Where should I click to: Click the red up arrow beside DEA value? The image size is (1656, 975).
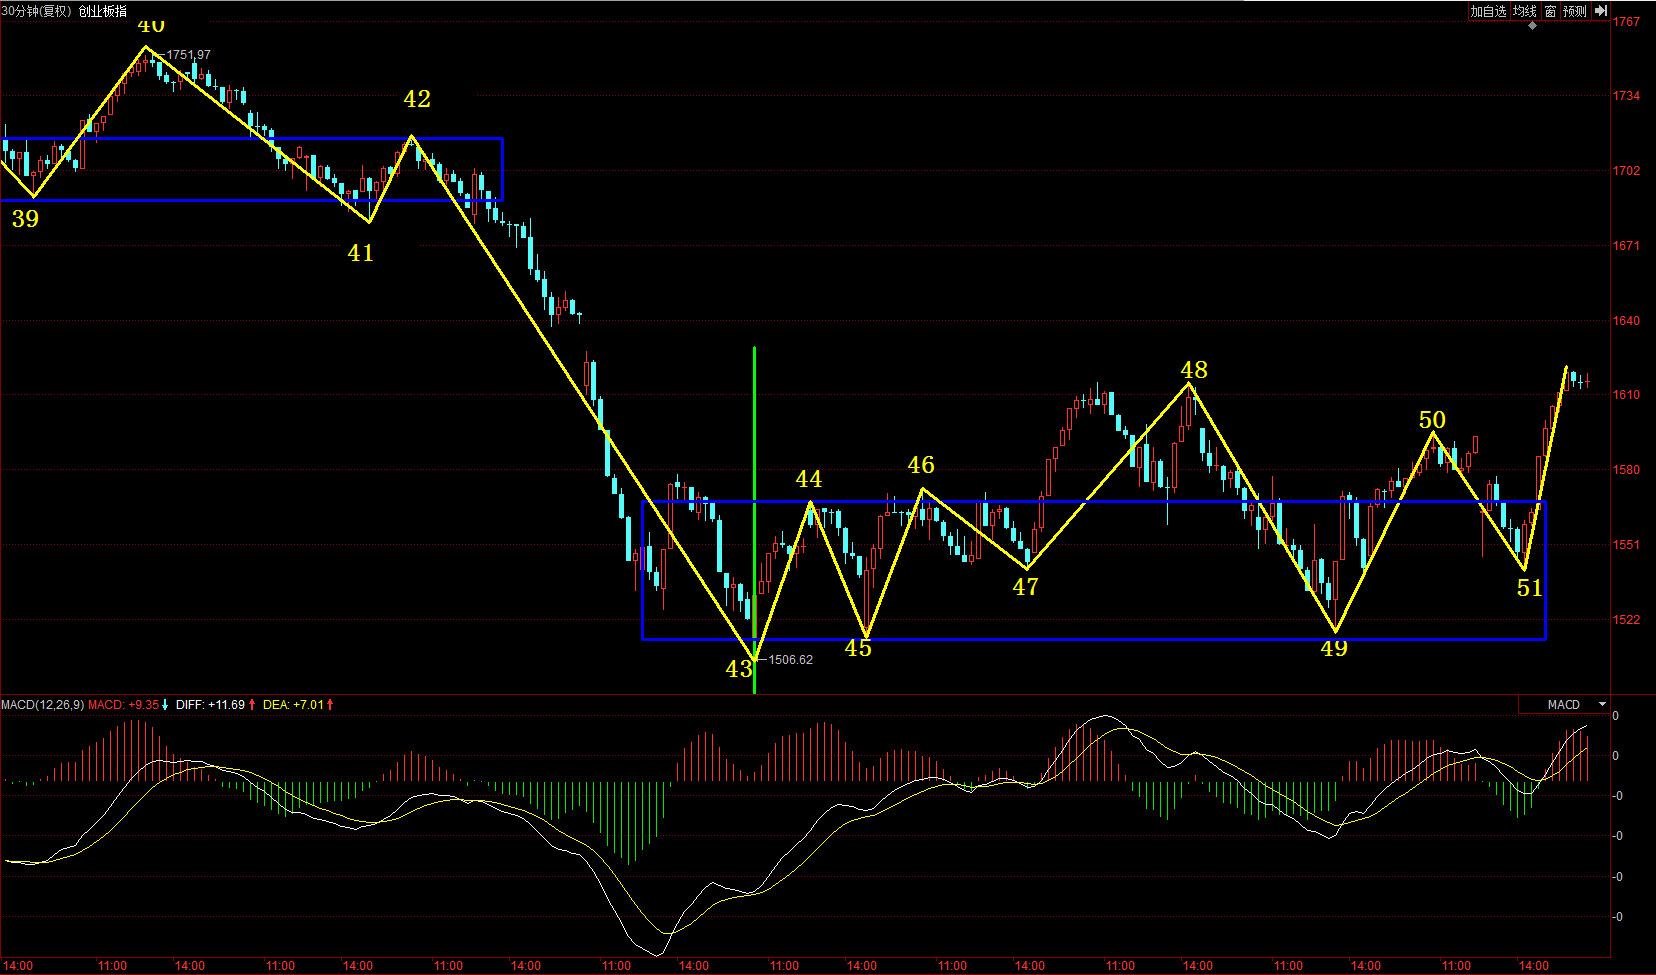(x=330, y=705)
